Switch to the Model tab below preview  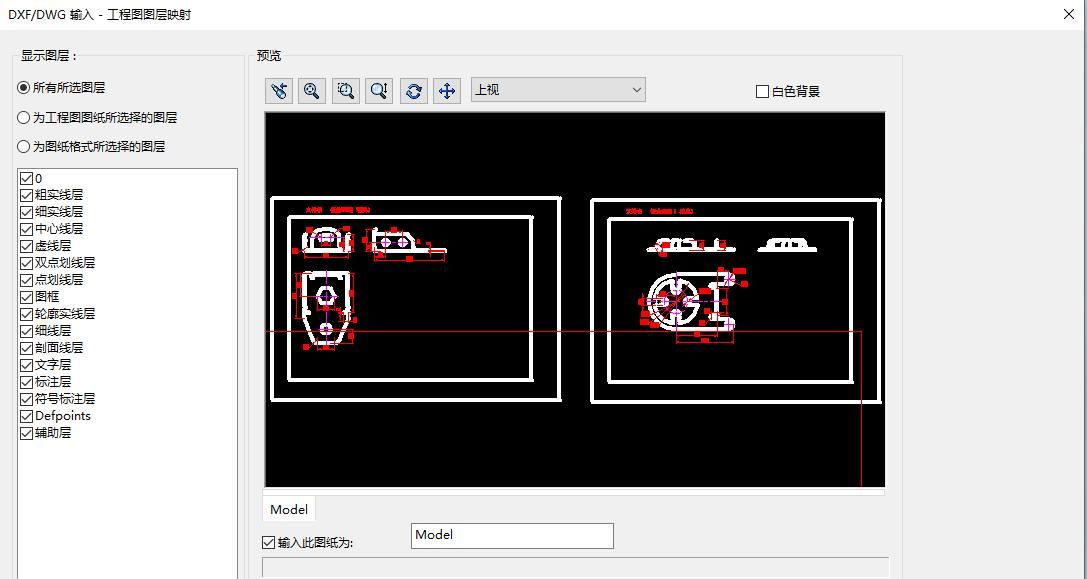tap(289, 510)
